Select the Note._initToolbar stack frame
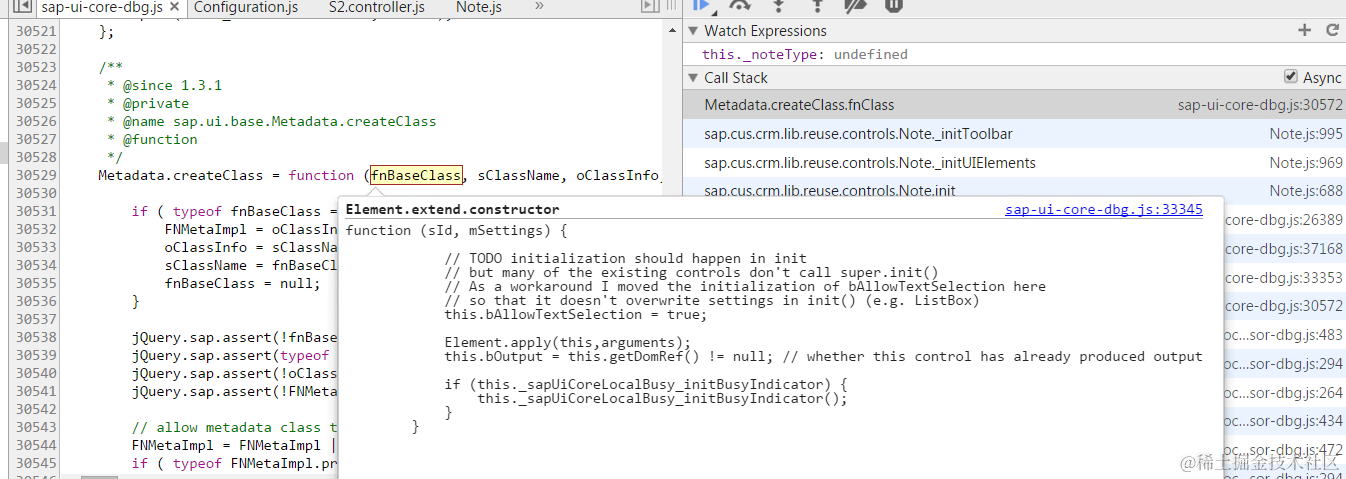This screenshot has width=1346, height=479. [x=1014, y=134]
